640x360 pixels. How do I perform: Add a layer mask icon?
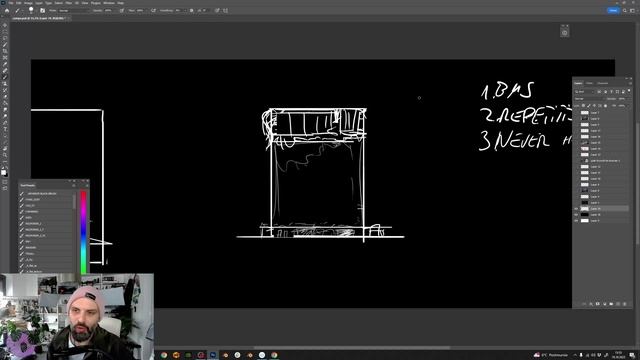[598, 304]
